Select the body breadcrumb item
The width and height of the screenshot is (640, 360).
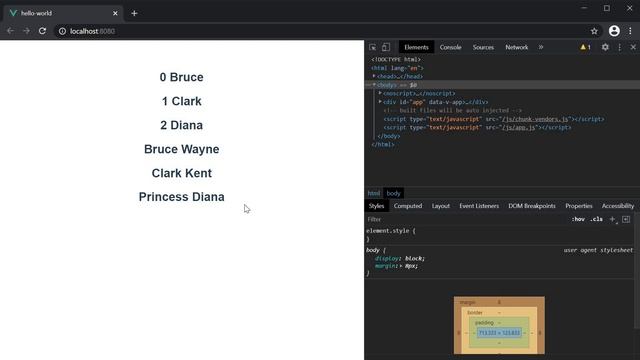pos(393,193)
